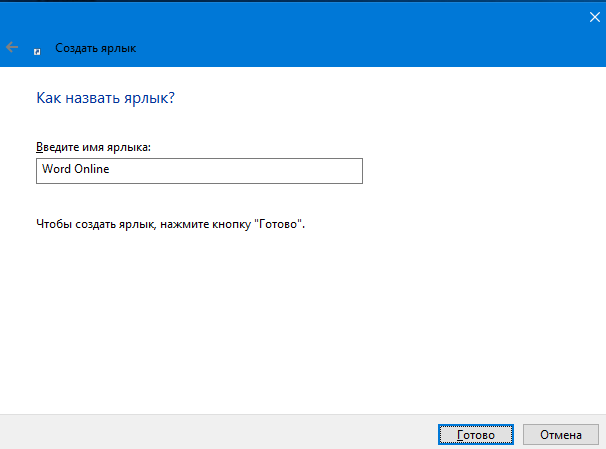
Task: Click the quoted "Готово" word in instructions
Action: click(278, 224)
